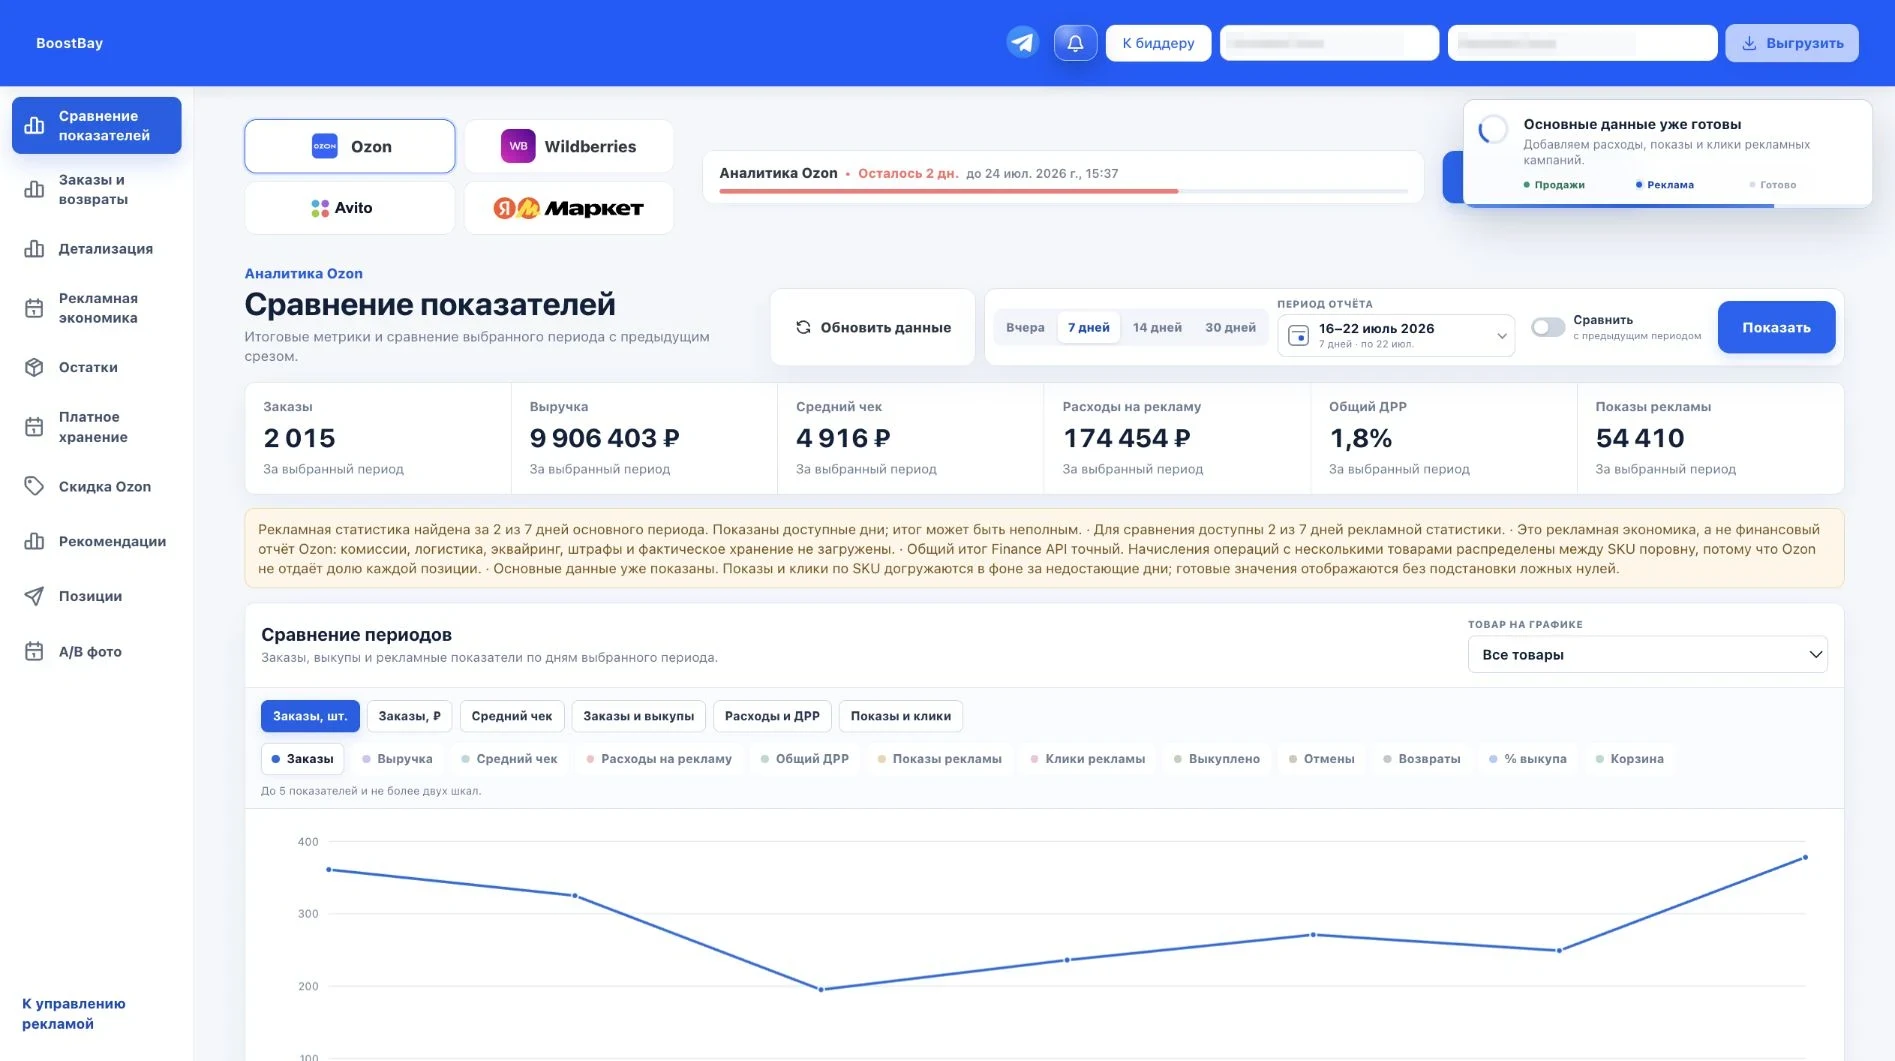Enable the Возвраты series chip
Image resolution: width=1895 pixels, height=1061 pixels.
click(1421, 759)
